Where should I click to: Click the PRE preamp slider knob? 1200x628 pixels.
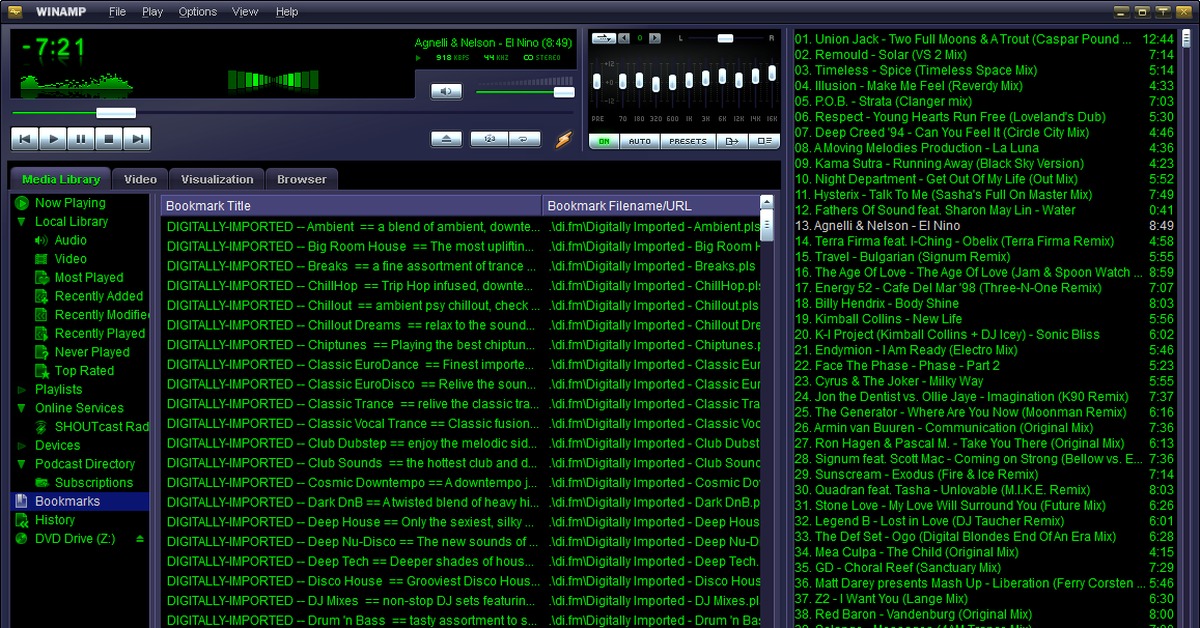coord(598,80)
